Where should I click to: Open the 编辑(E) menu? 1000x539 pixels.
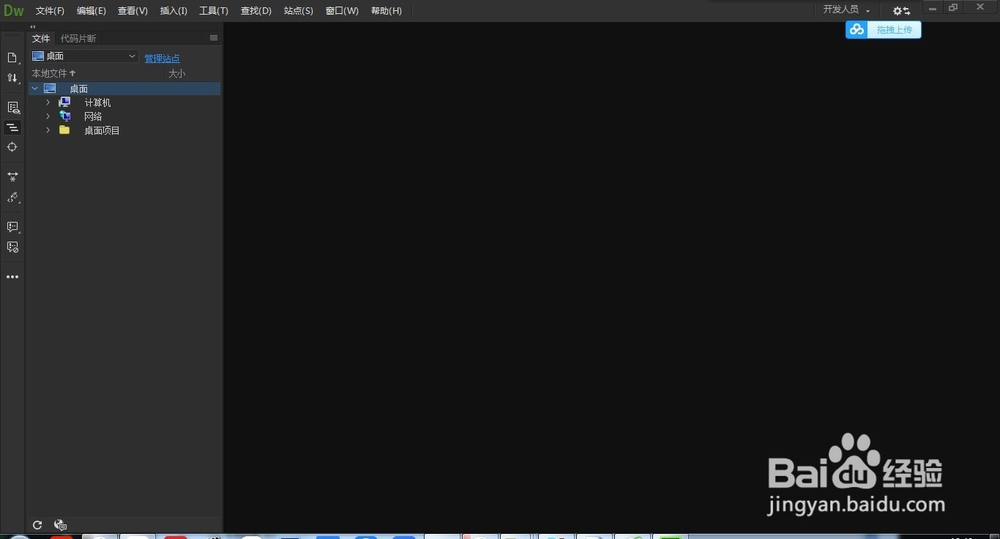[x=91, y=11]
